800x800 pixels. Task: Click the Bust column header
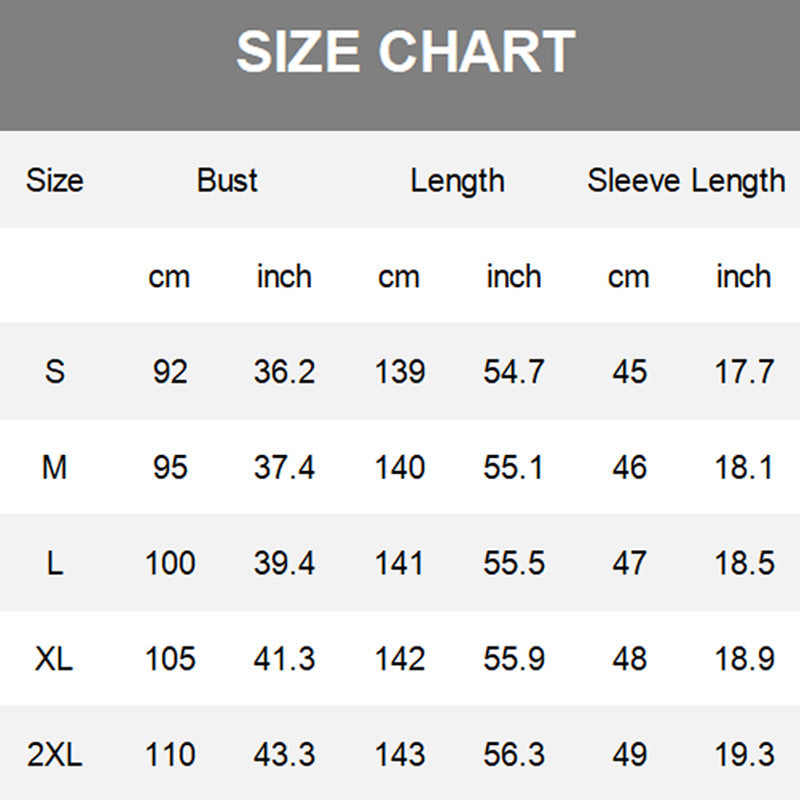point(227,181)
